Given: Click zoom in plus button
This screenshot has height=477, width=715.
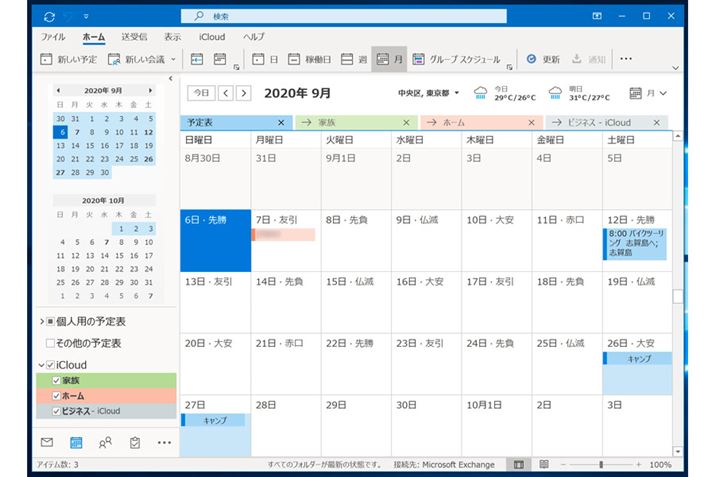Looking at the screenshot, I should (x=638, y=465).
